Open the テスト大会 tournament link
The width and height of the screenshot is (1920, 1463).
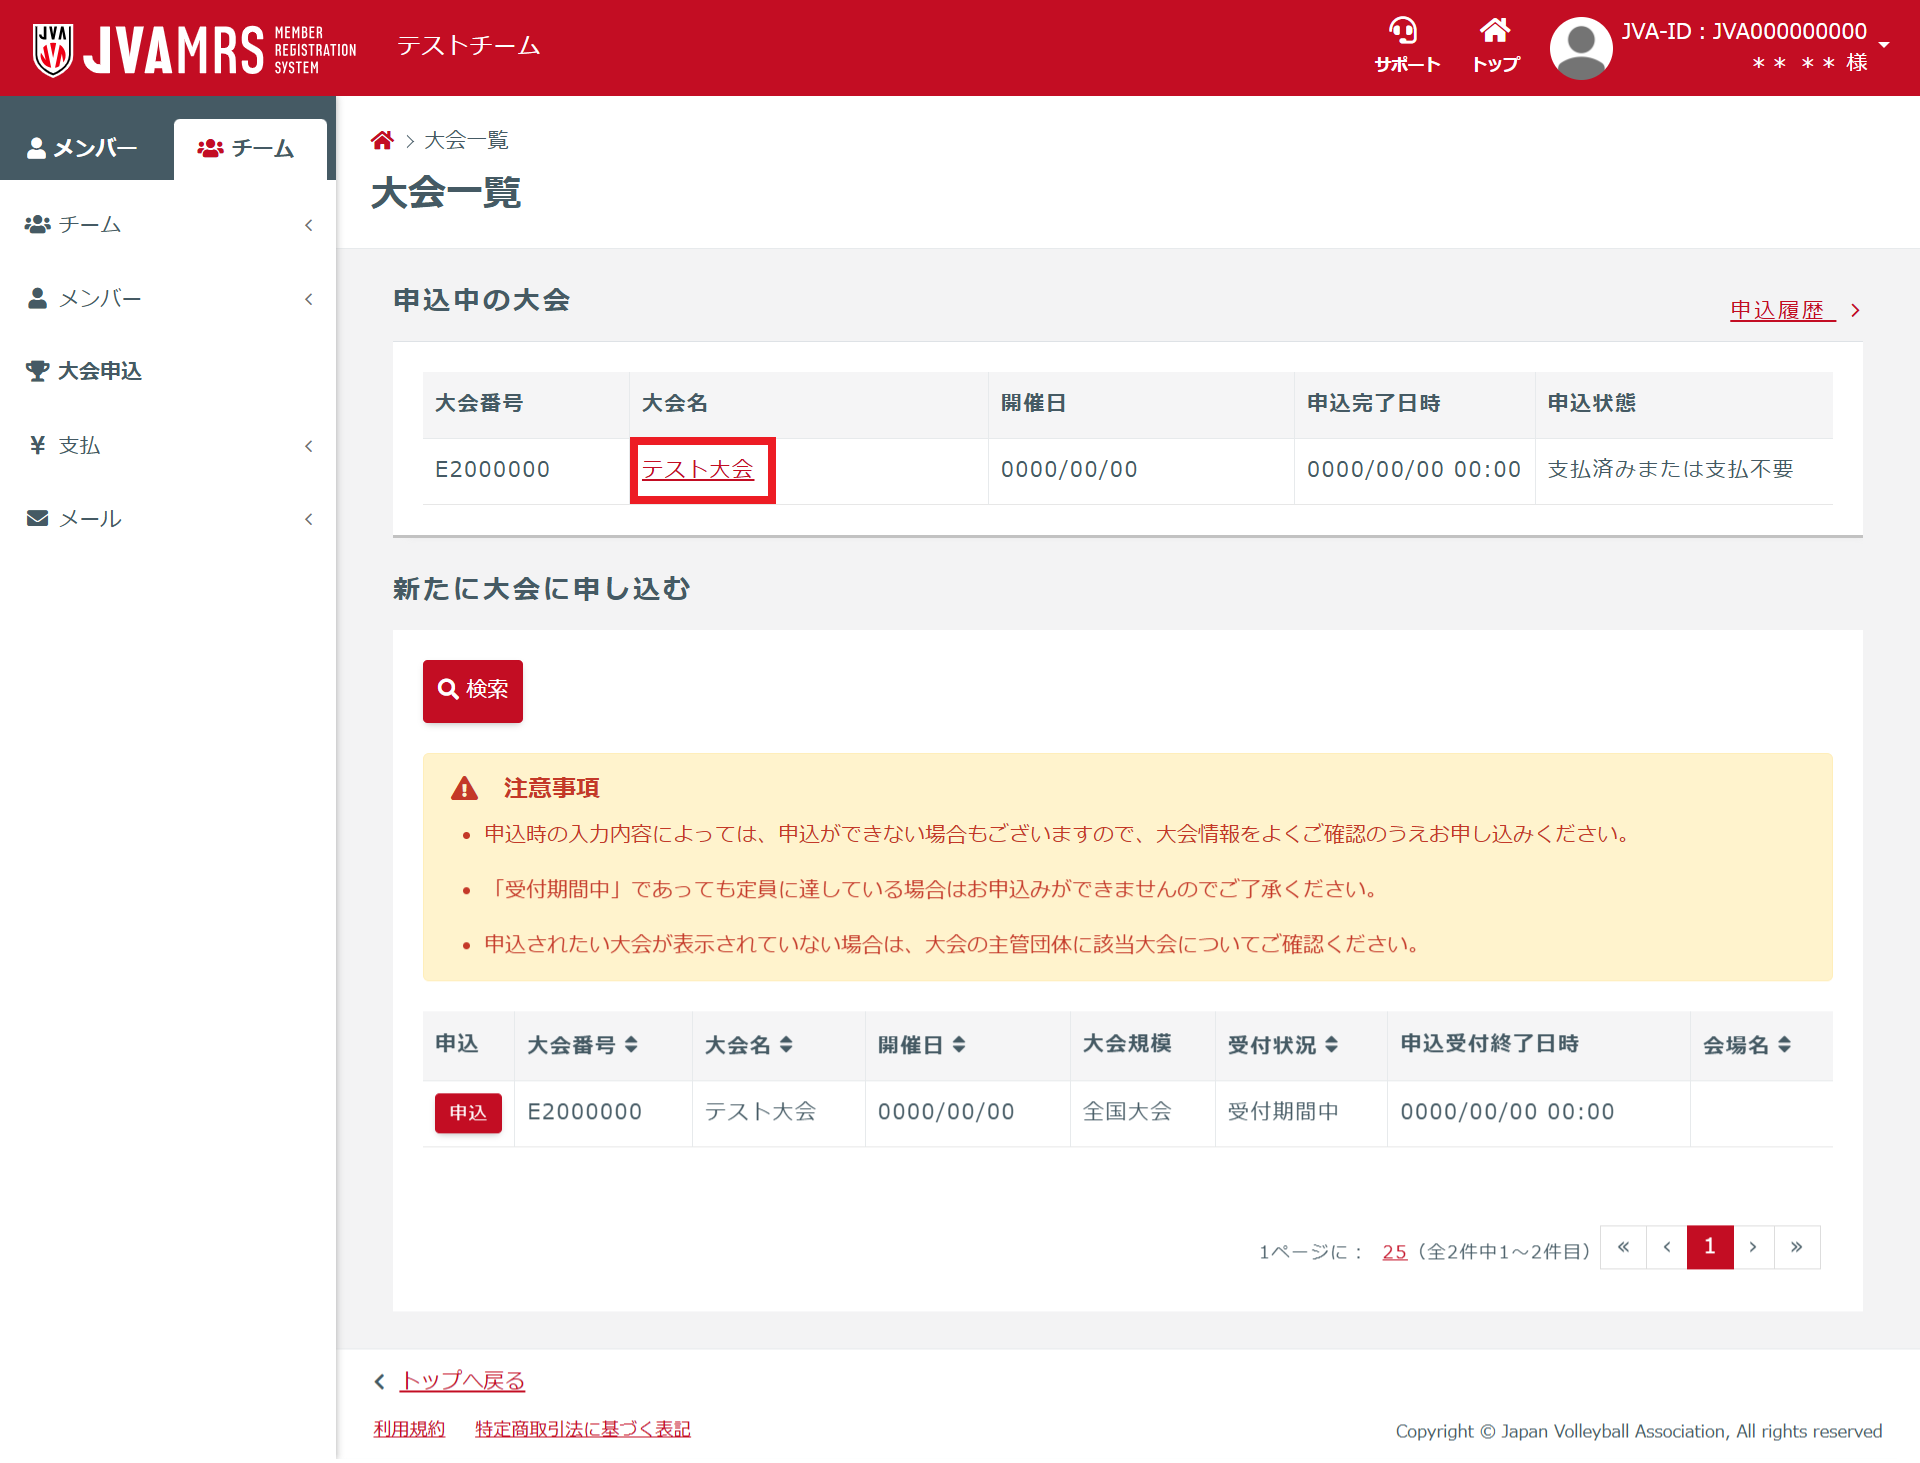click(x=697, y=469)
